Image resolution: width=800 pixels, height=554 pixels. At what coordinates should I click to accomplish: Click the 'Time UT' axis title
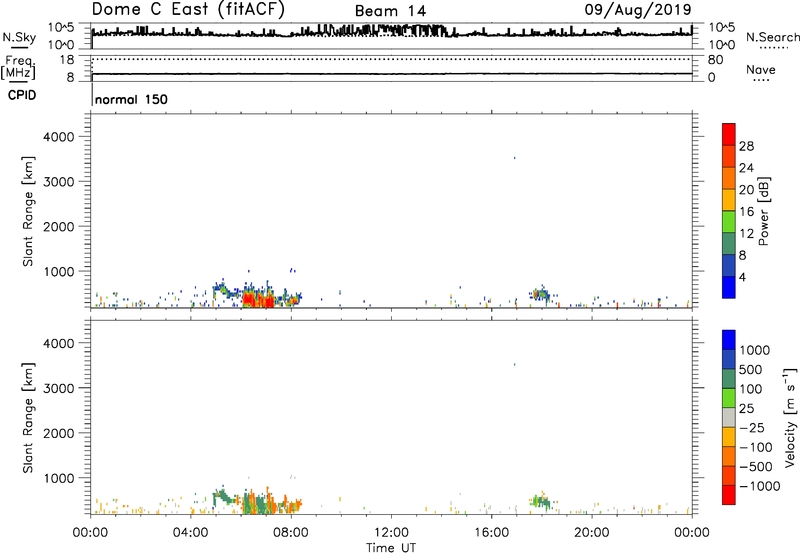pyautogui.click(x=391, y=548)
